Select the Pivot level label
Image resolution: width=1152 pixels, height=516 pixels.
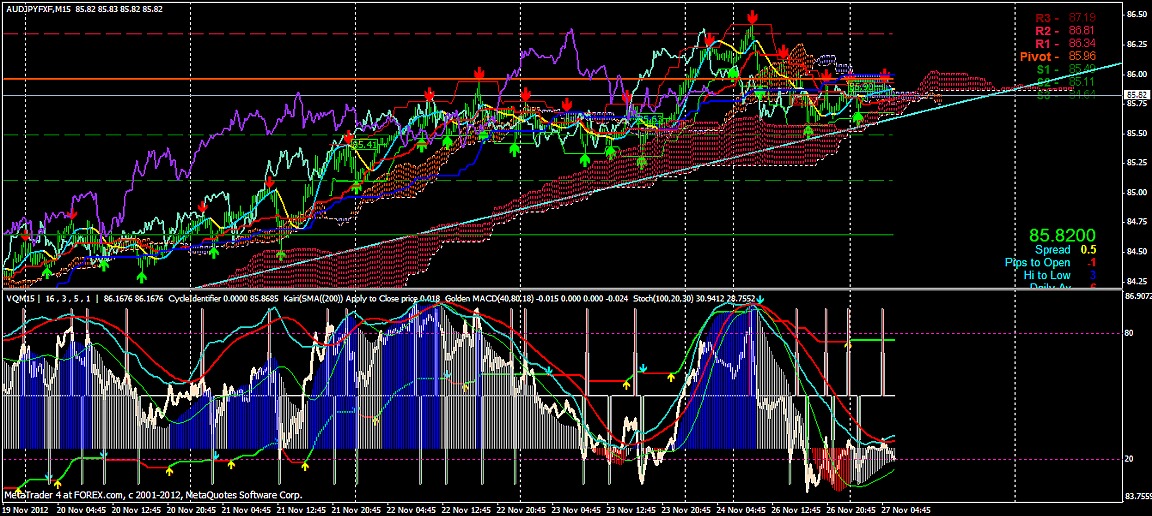1036,57
